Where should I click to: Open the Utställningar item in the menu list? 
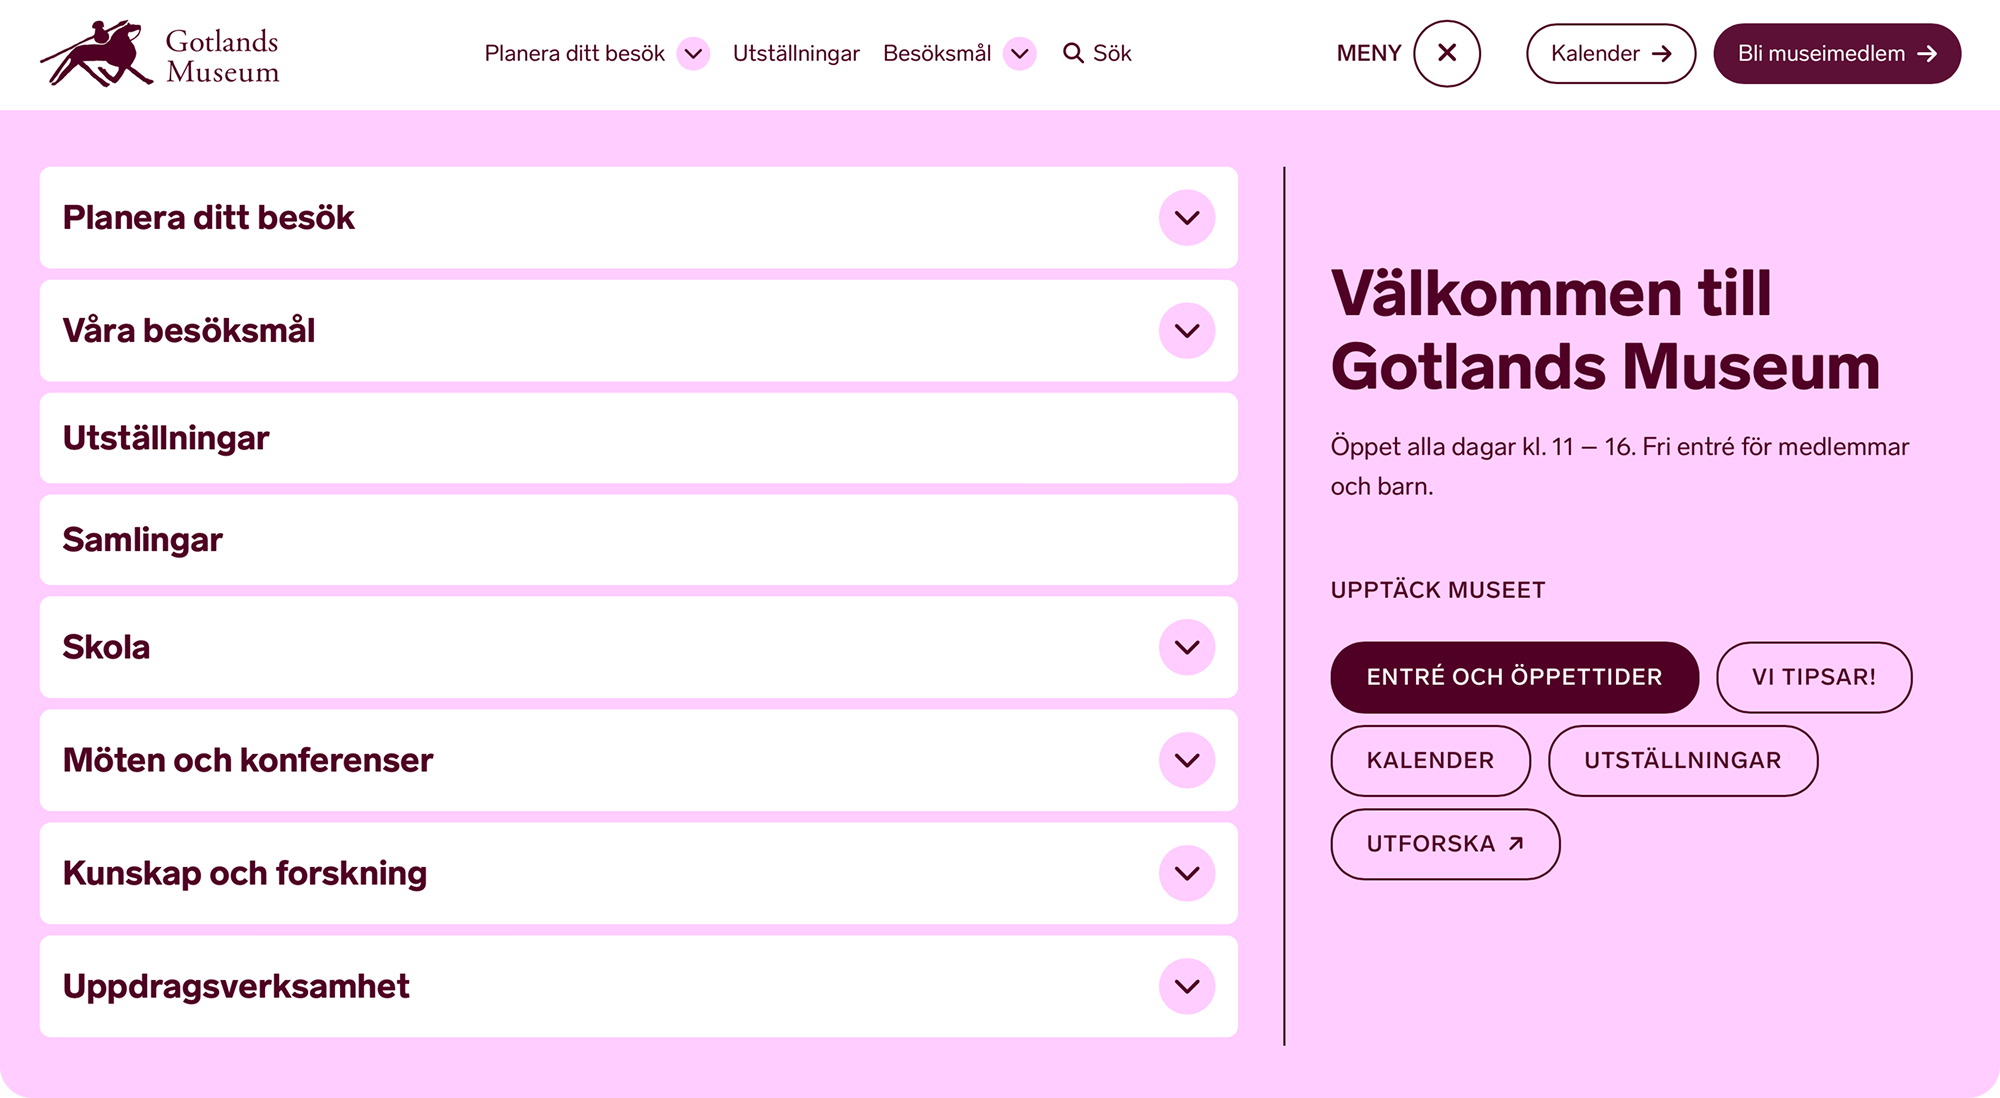(x=166, y=438)
